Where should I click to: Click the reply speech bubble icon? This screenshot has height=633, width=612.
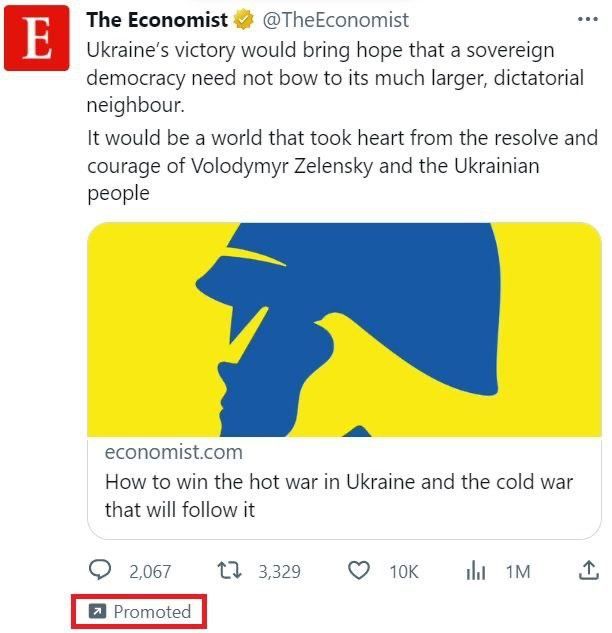pyautogui.click(x=99, y=570)
